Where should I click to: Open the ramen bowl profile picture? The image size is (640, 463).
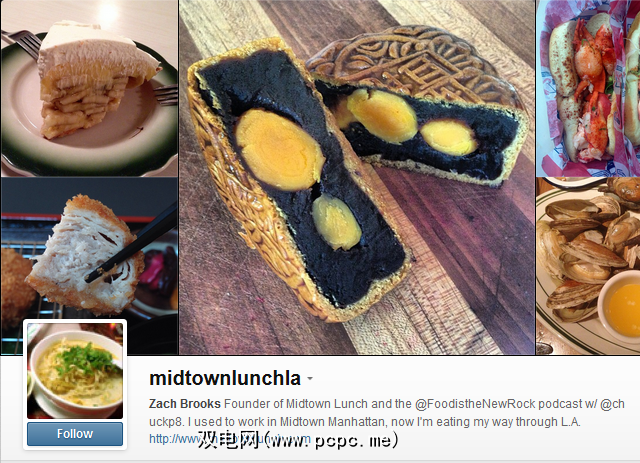coord(75,371)
